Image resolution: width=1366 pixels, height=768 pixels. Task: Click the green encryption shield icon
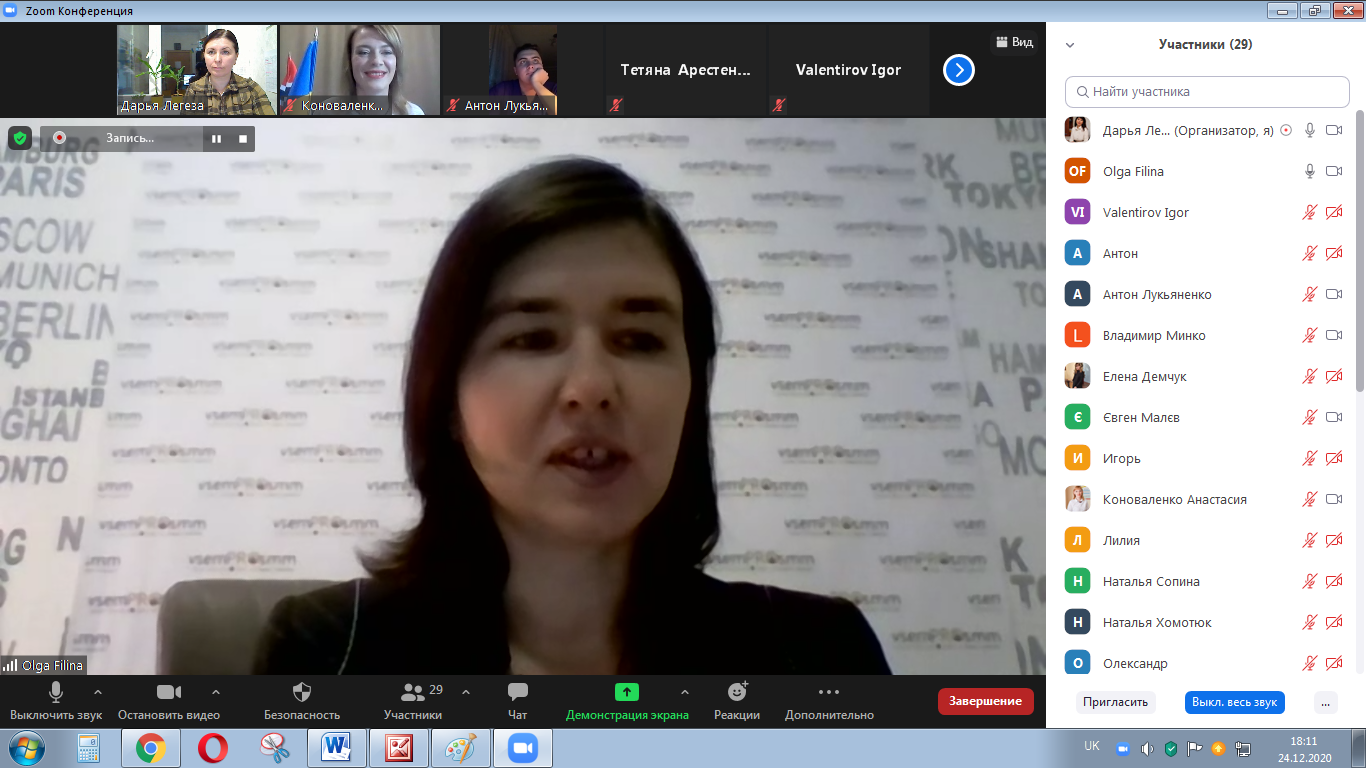point(20,138)
